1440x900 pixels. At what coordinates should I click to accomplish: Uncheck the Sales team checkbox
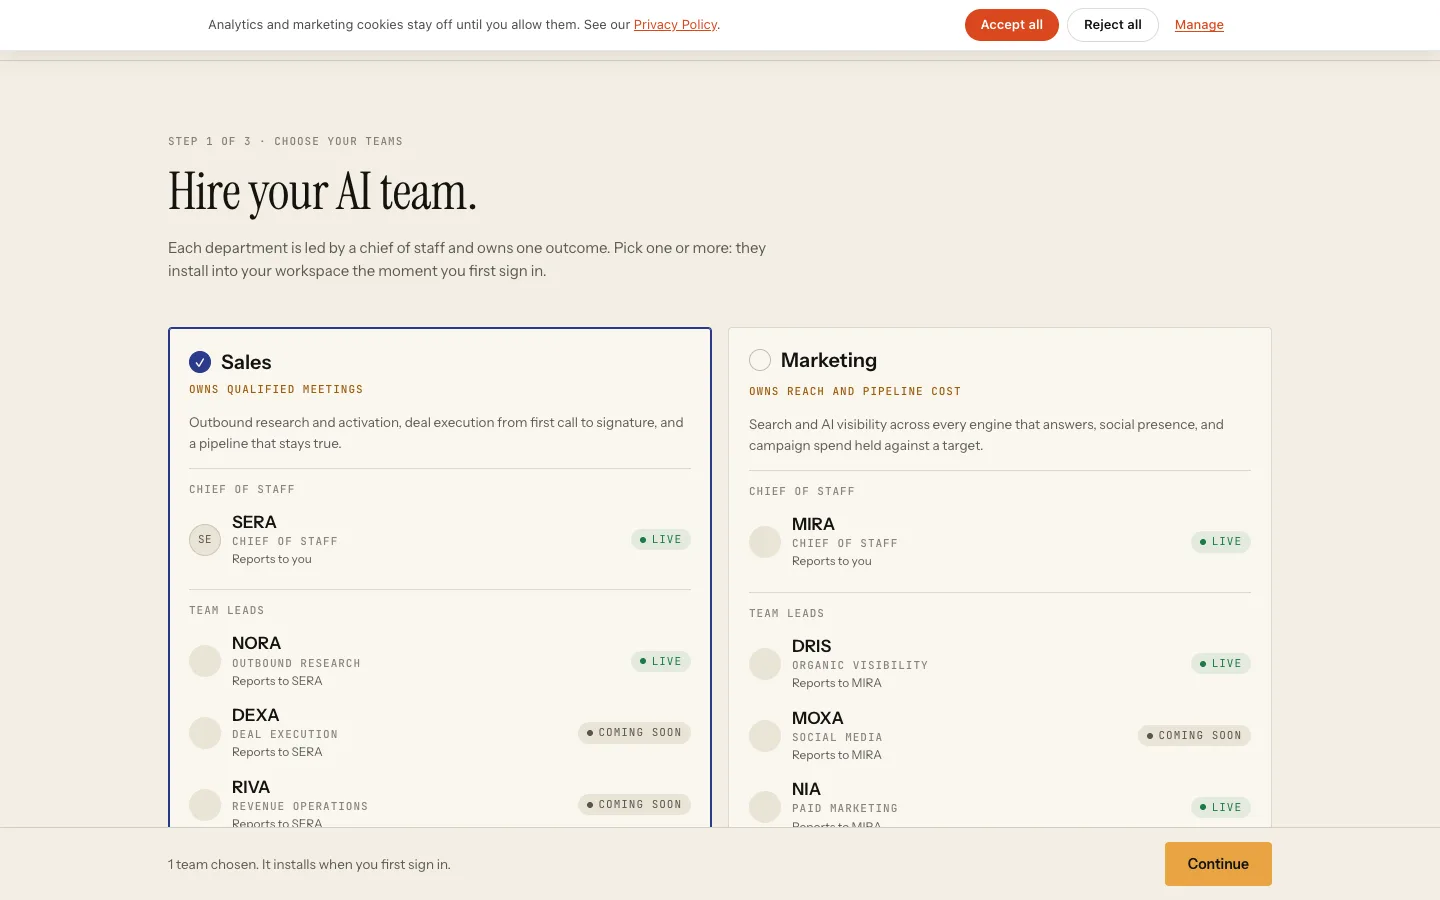[x=200, y=362]
